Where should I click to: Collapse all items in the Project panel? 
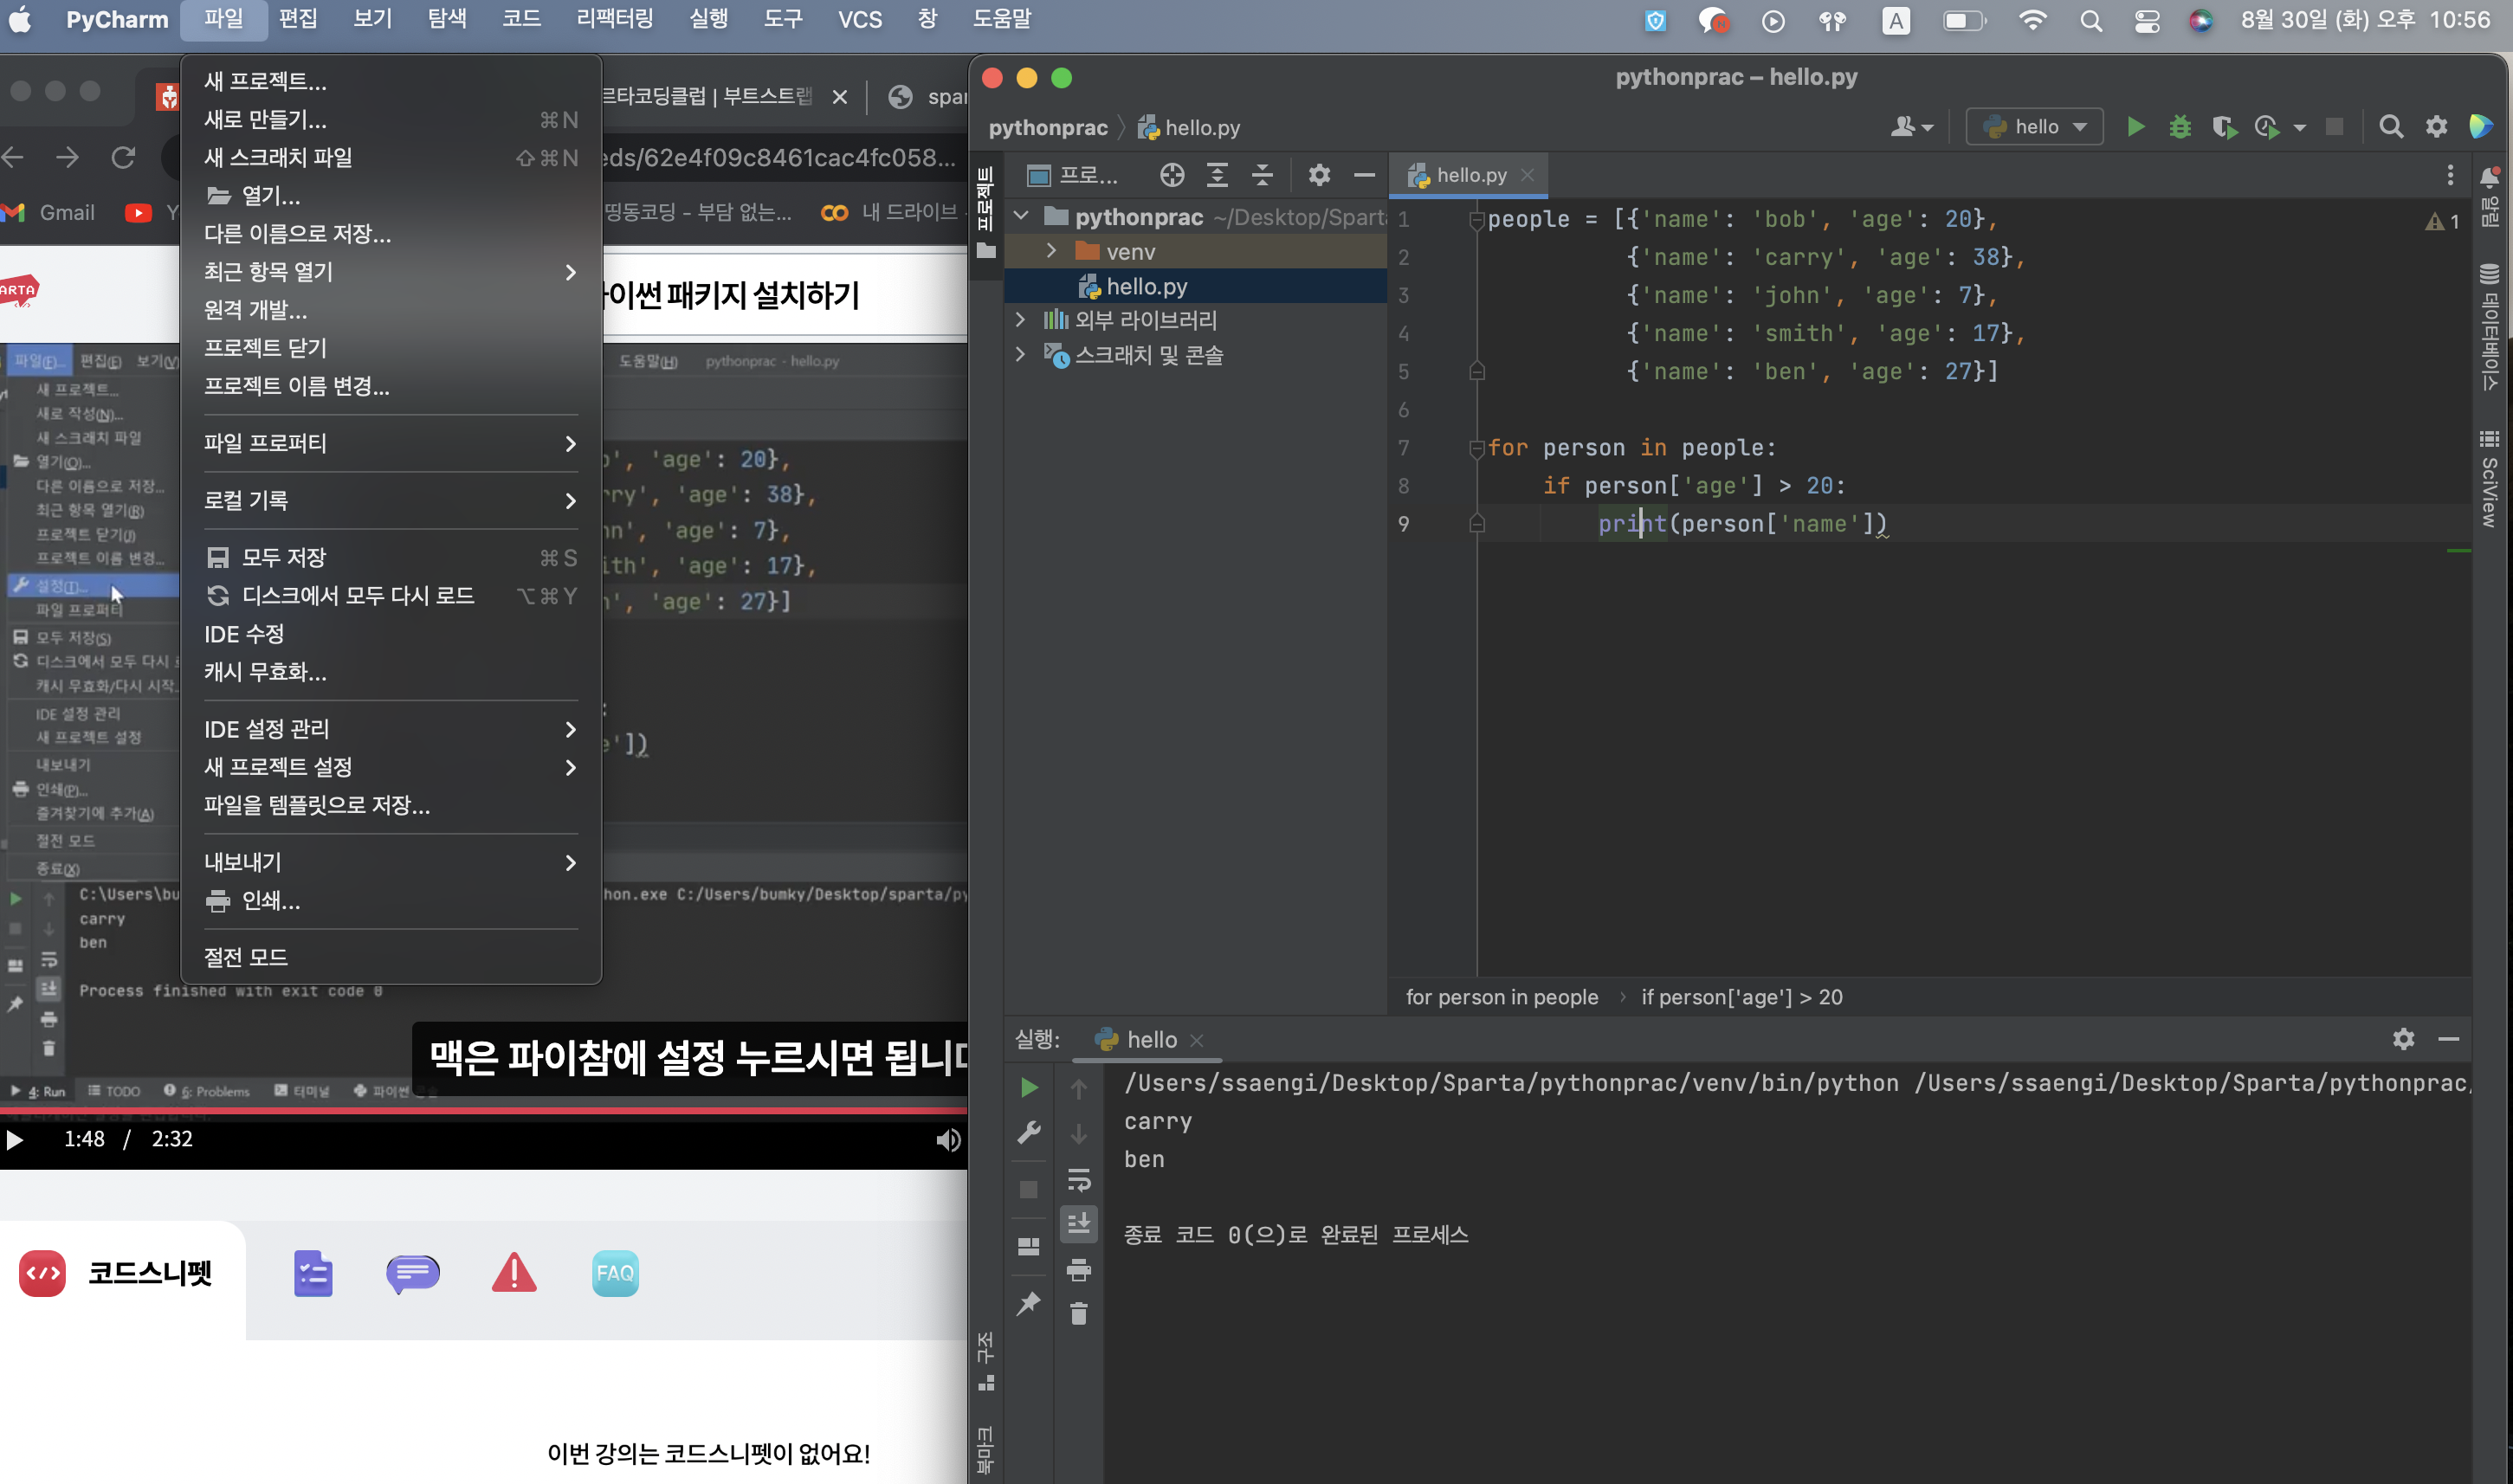click(1262, 175)
